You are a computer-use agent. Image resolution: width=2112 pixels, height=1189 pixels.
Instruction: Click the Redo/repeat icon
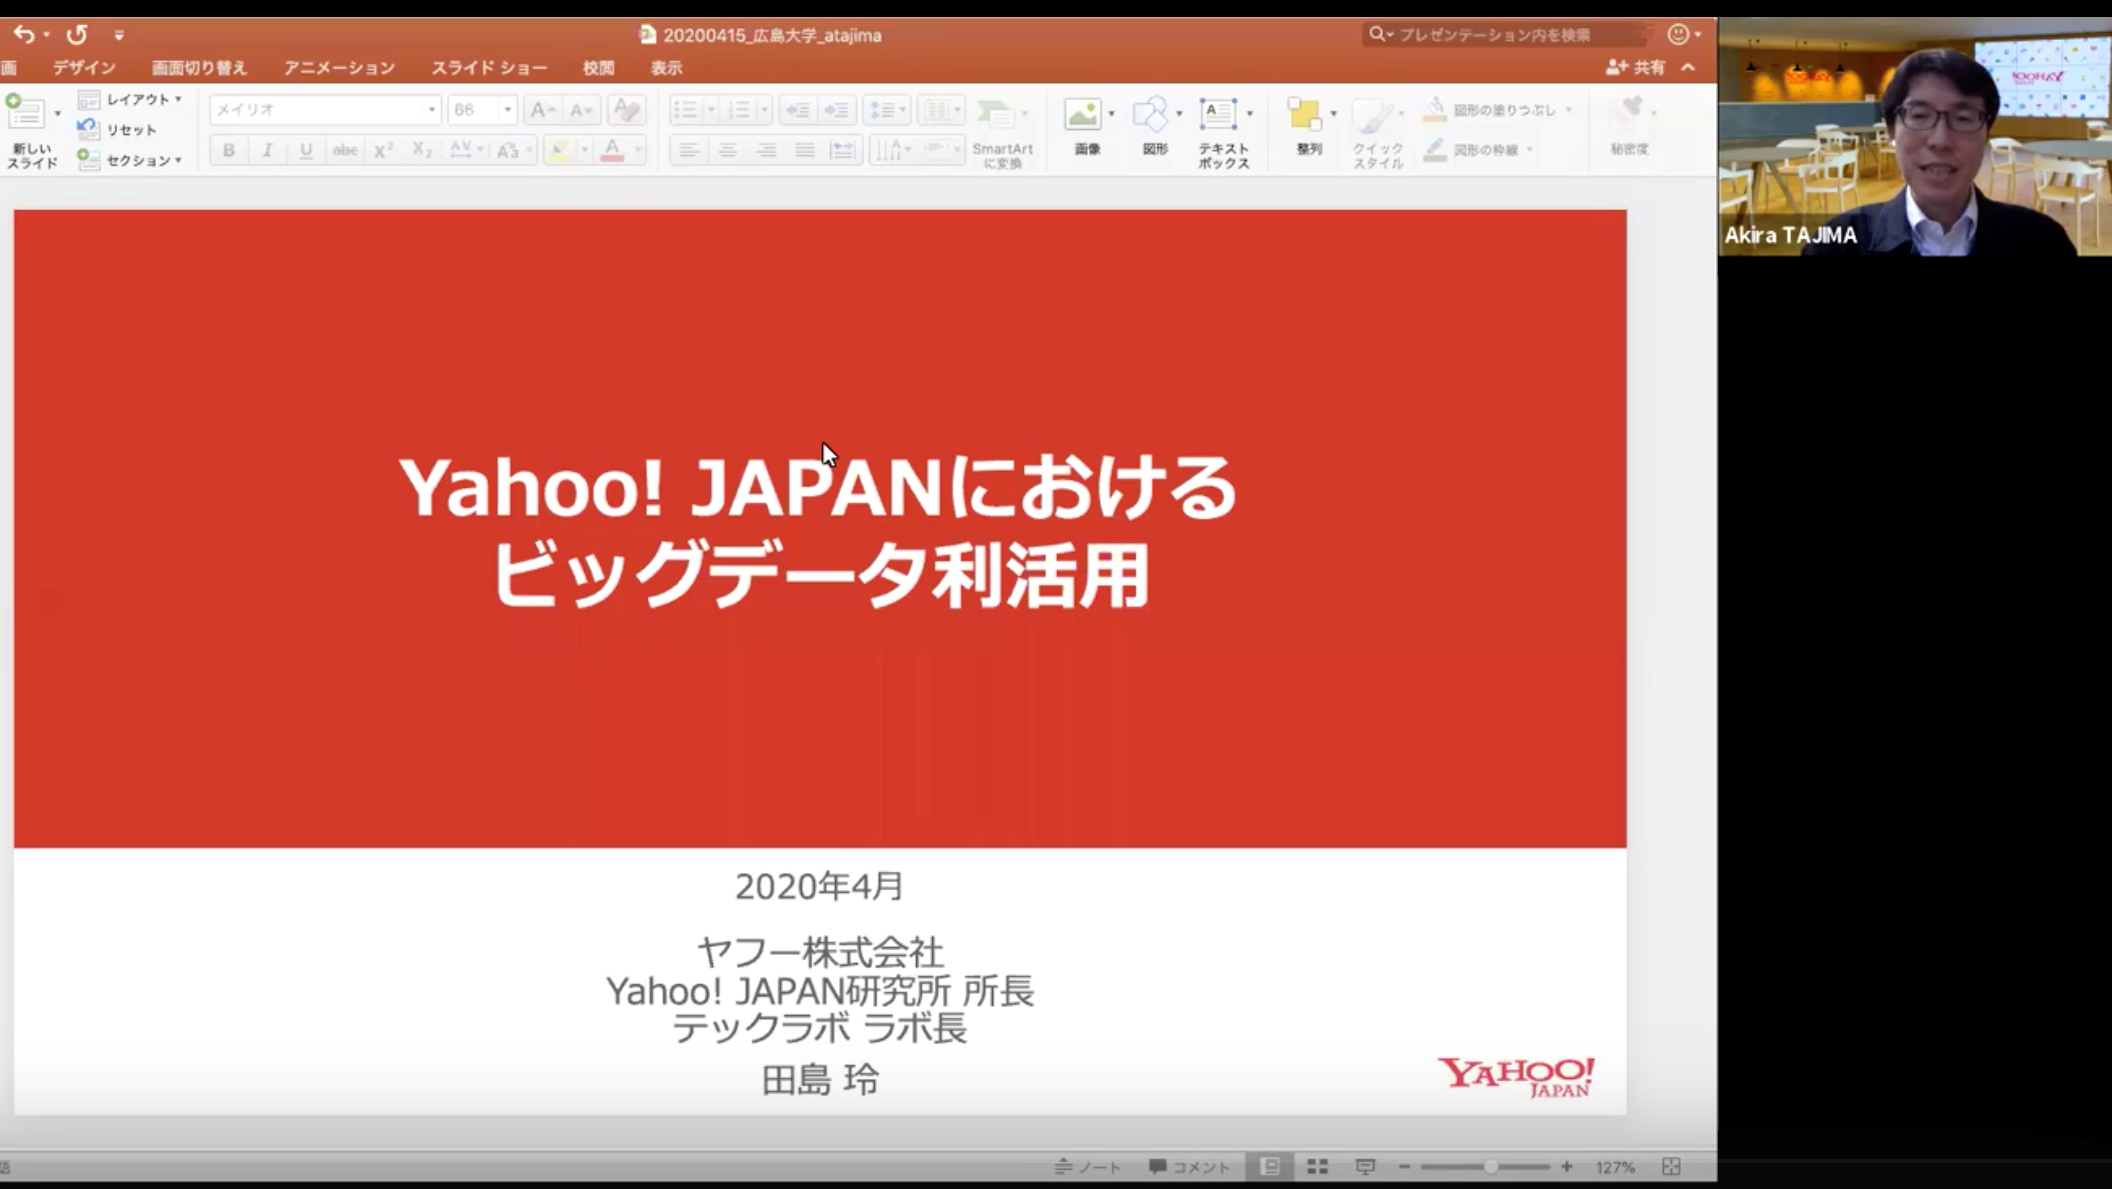(x=77, y=34)
